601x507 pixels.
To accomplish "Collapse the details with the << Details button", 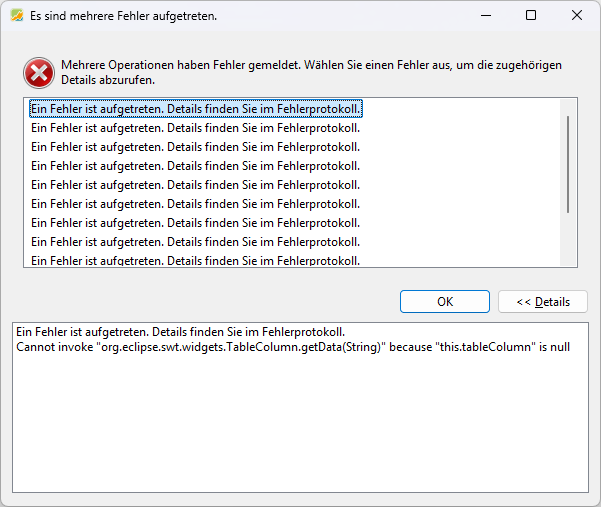I will 543,302.
